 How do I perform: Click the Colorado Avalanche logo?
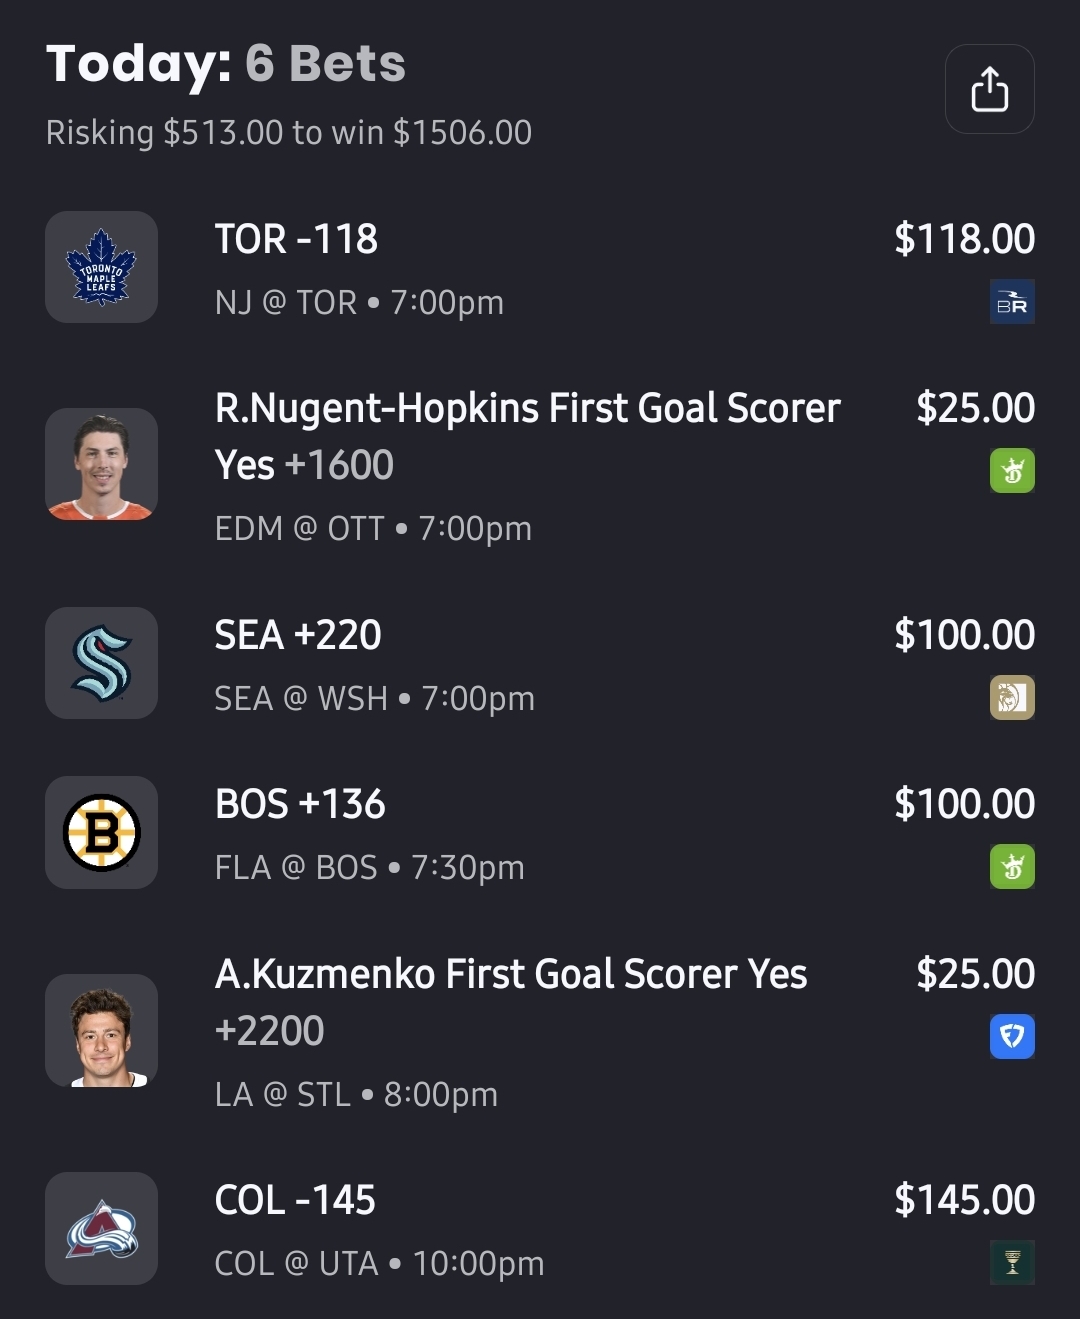pyautogui.click(x=101, y=1228)
